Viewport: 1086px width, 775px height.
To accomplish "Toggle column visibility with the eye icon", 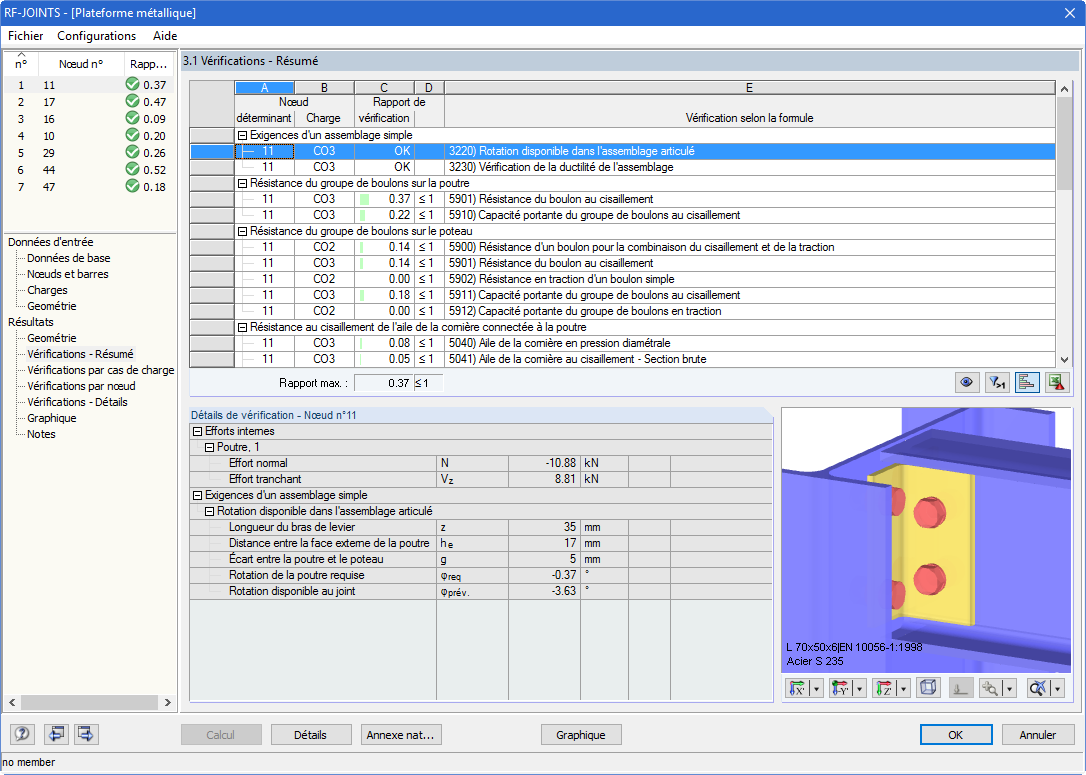I will click(966, 382).
